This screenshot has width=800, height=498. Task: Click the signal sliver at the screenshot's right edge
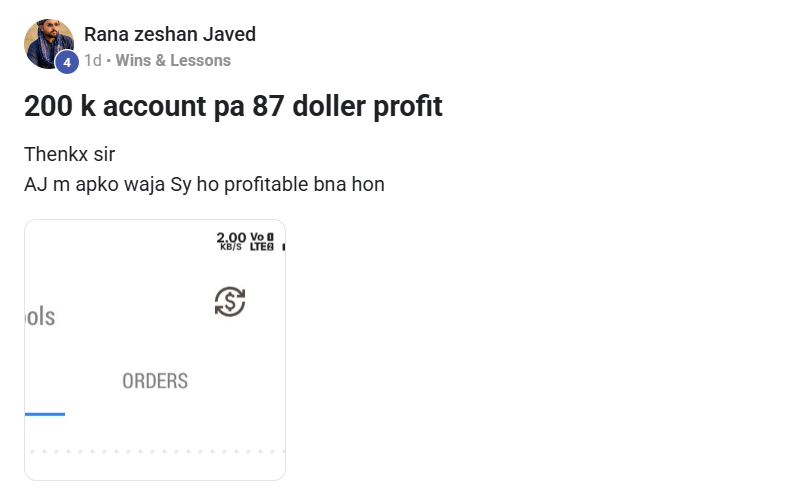click(284, 245)
